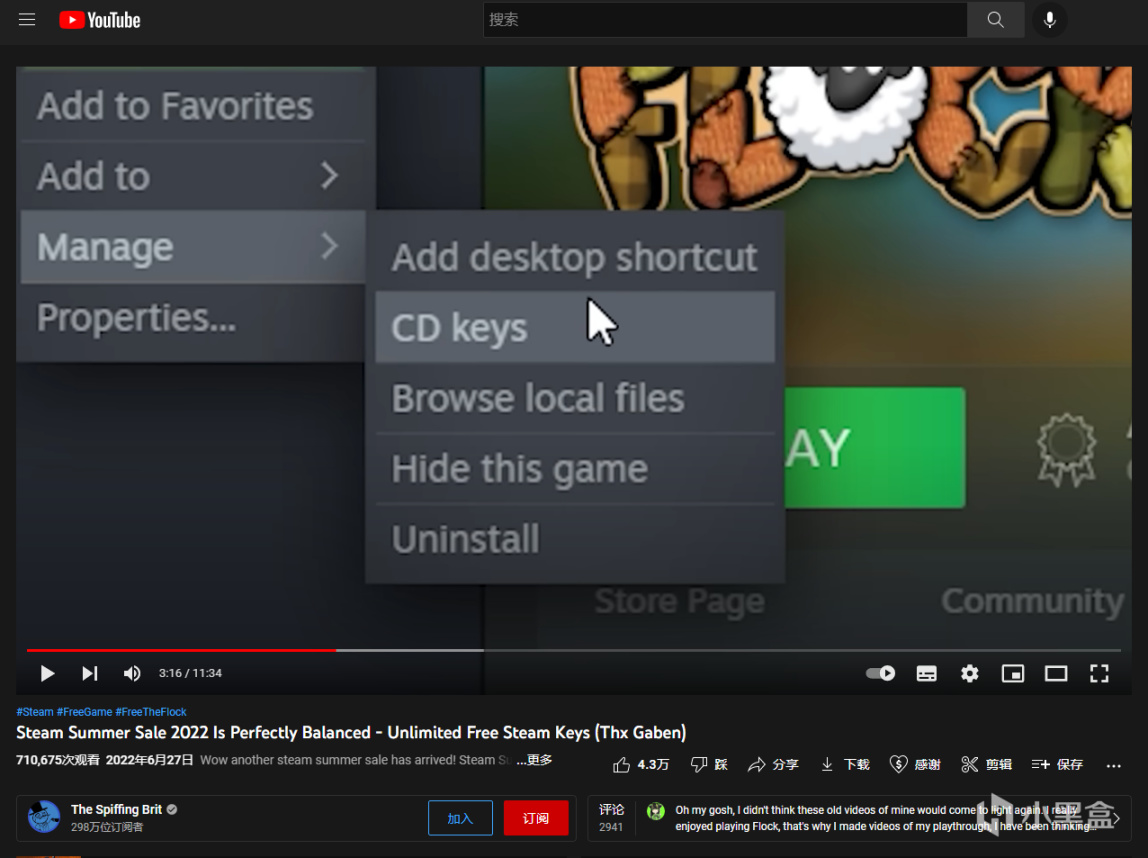Open the more actions ellipsis menu
1148x858 pixels.
pos(1113,763)
